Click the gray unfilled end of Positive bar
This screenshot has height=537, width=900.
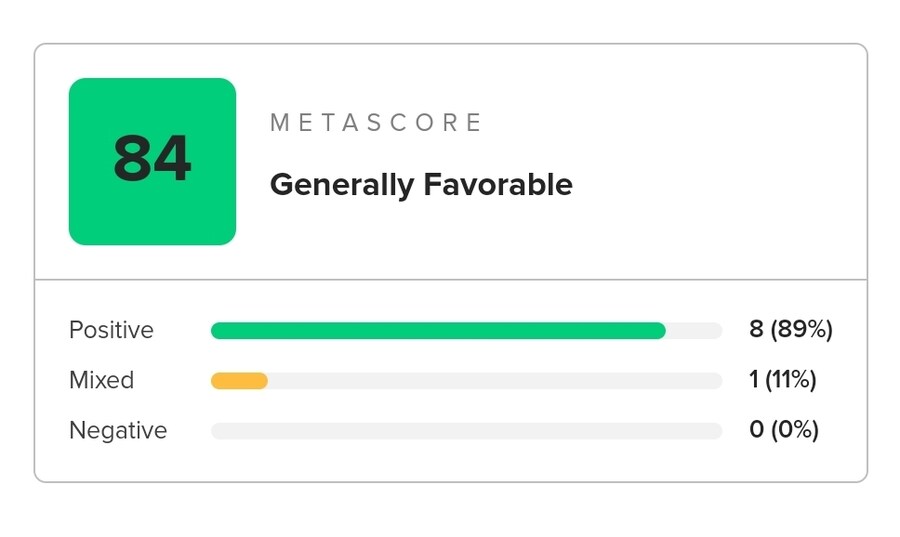pyautogui.click(x=694, y=331)
